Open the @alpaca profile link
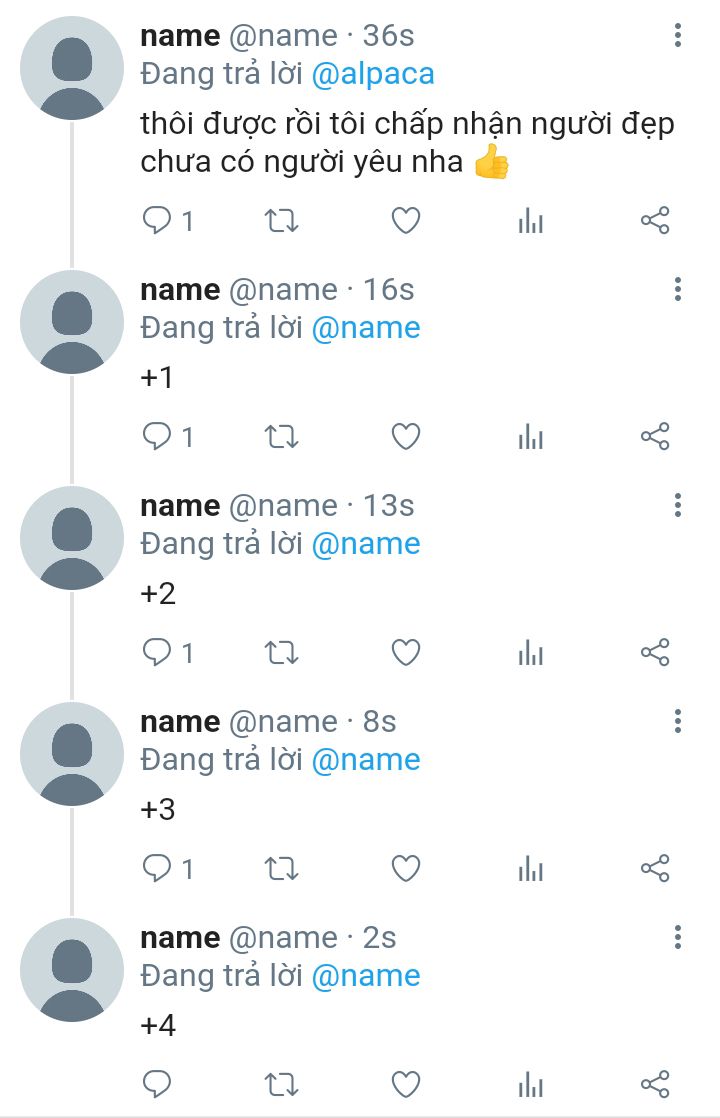Viewport: 720px width, 1118px height. click(373, 74)
